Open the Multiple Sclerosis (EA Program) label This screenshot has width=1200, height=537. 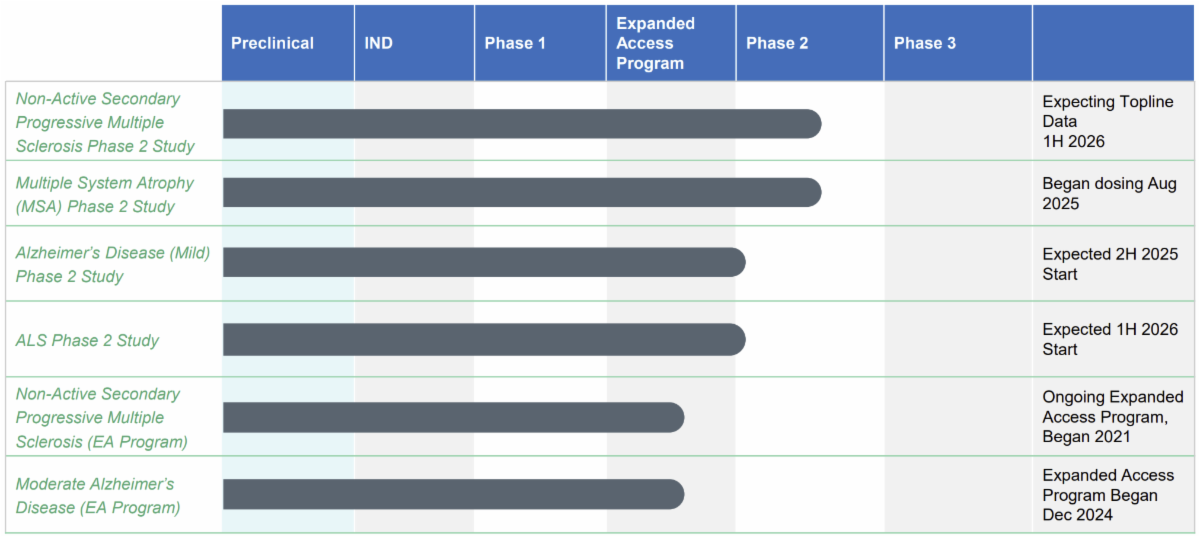click(x=101, y=417)
